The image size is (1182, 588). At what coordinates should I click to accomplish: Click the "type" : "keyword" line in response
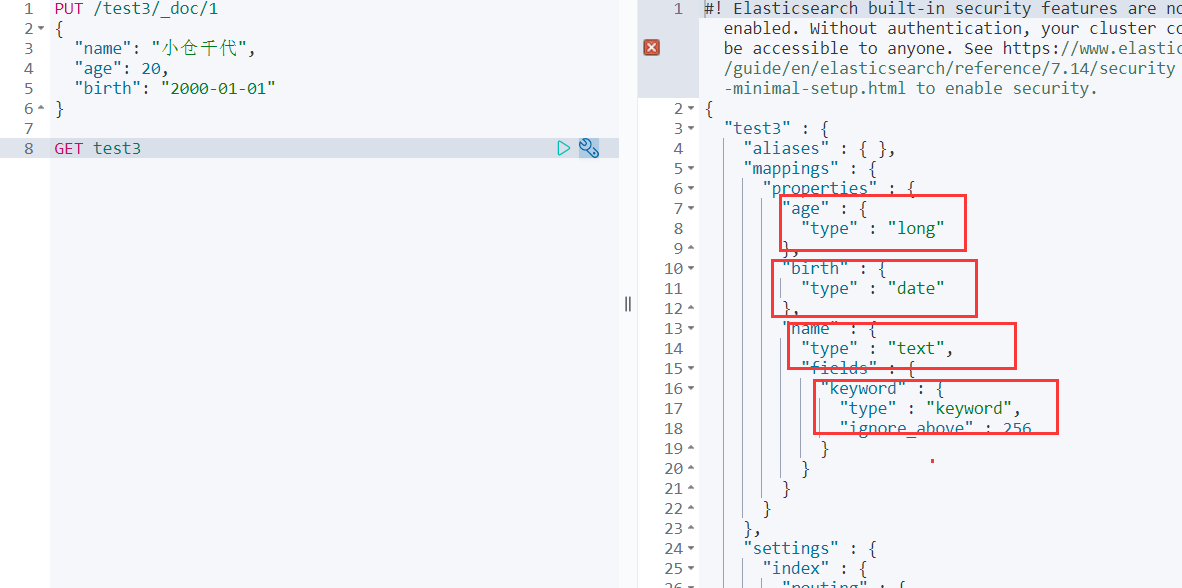pyautogui.click(x=929, y=408)
